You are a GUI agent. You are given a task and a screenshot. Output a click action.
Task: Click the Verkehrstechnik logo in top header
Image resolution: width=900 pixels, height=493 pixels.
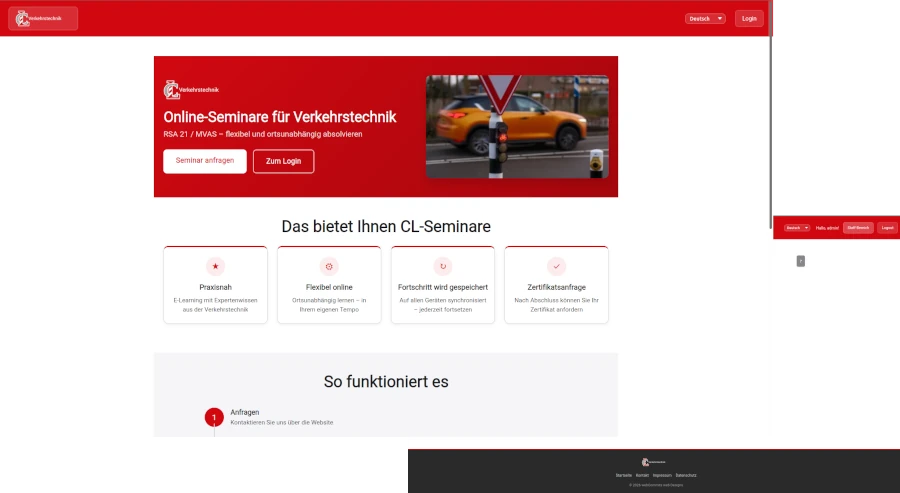[x=43, y=18]
